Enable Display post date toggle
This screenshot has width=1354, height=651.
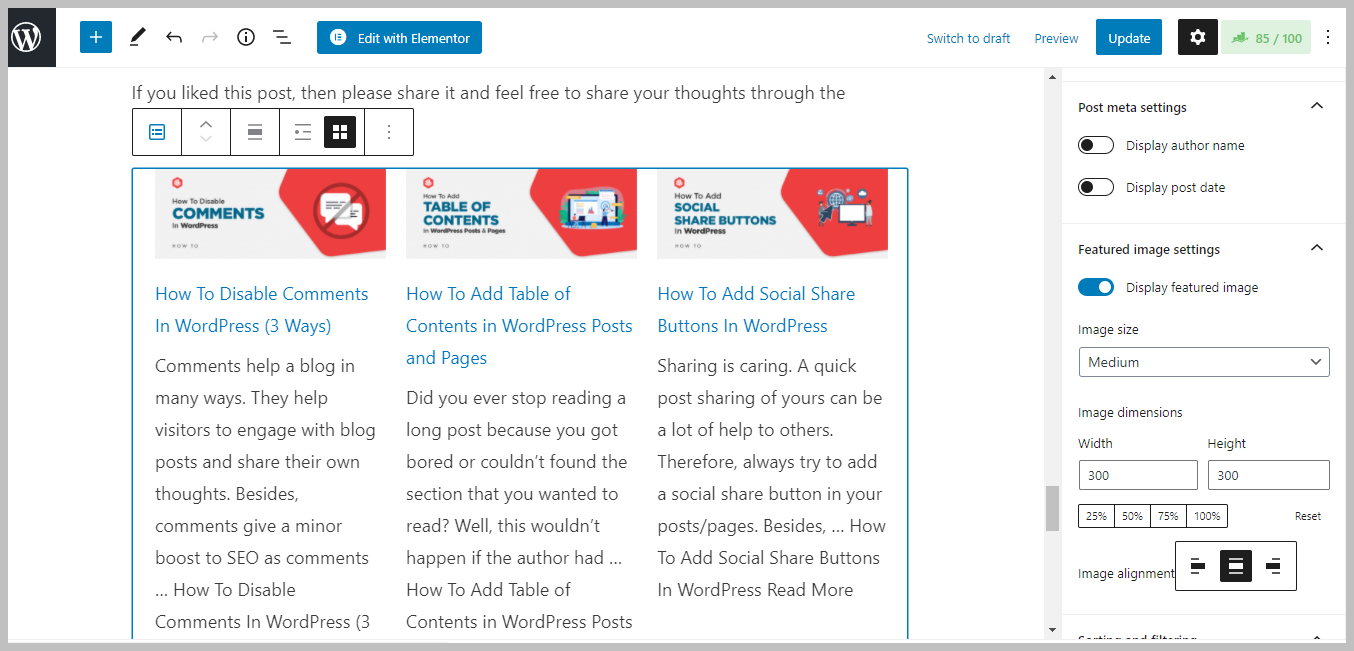(x=1096, y=187)
